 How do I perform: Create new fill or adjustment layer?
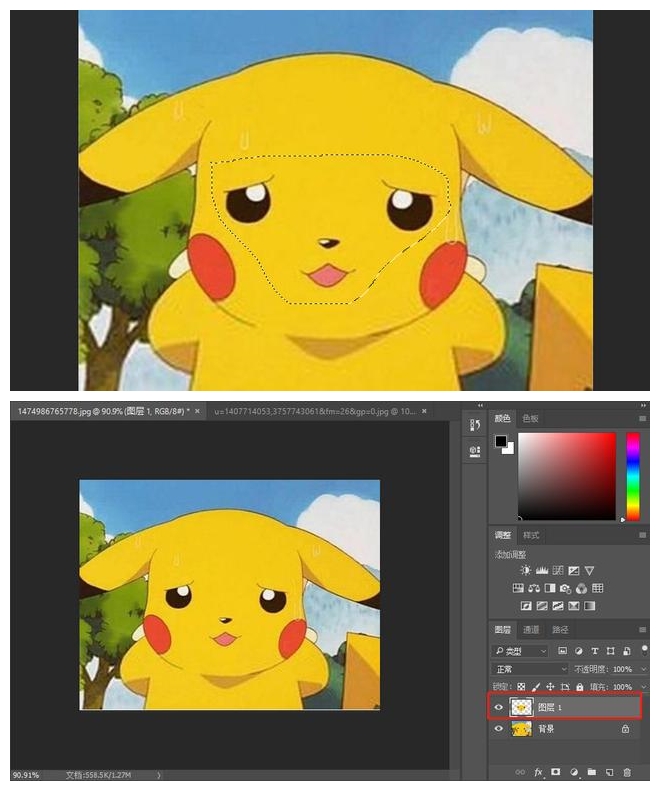coord(574,772)
